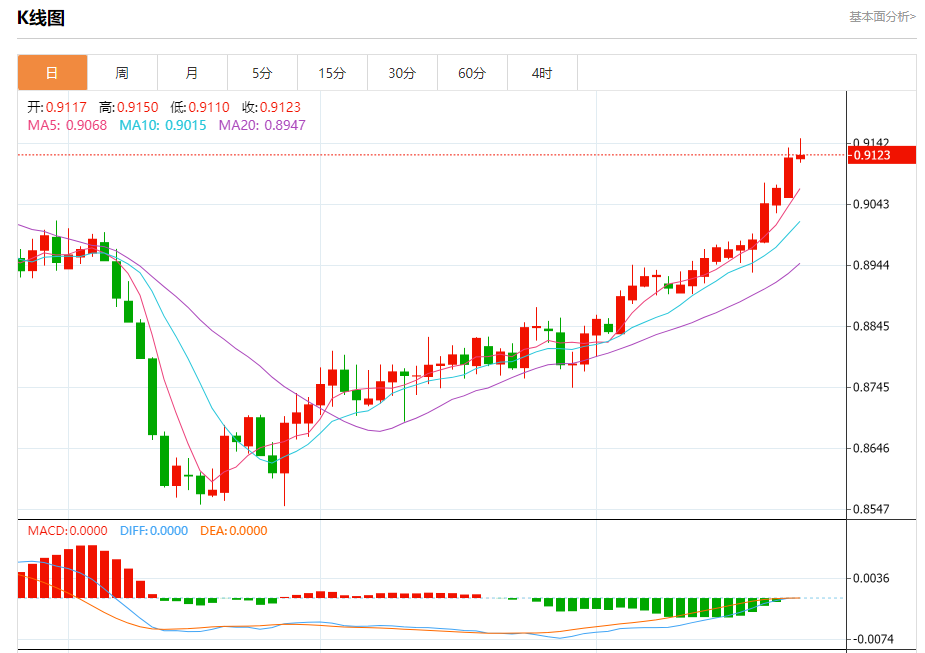Click the 低:0.9110 low value
Viewport: 925px width, 653px height.
(199, 107)
